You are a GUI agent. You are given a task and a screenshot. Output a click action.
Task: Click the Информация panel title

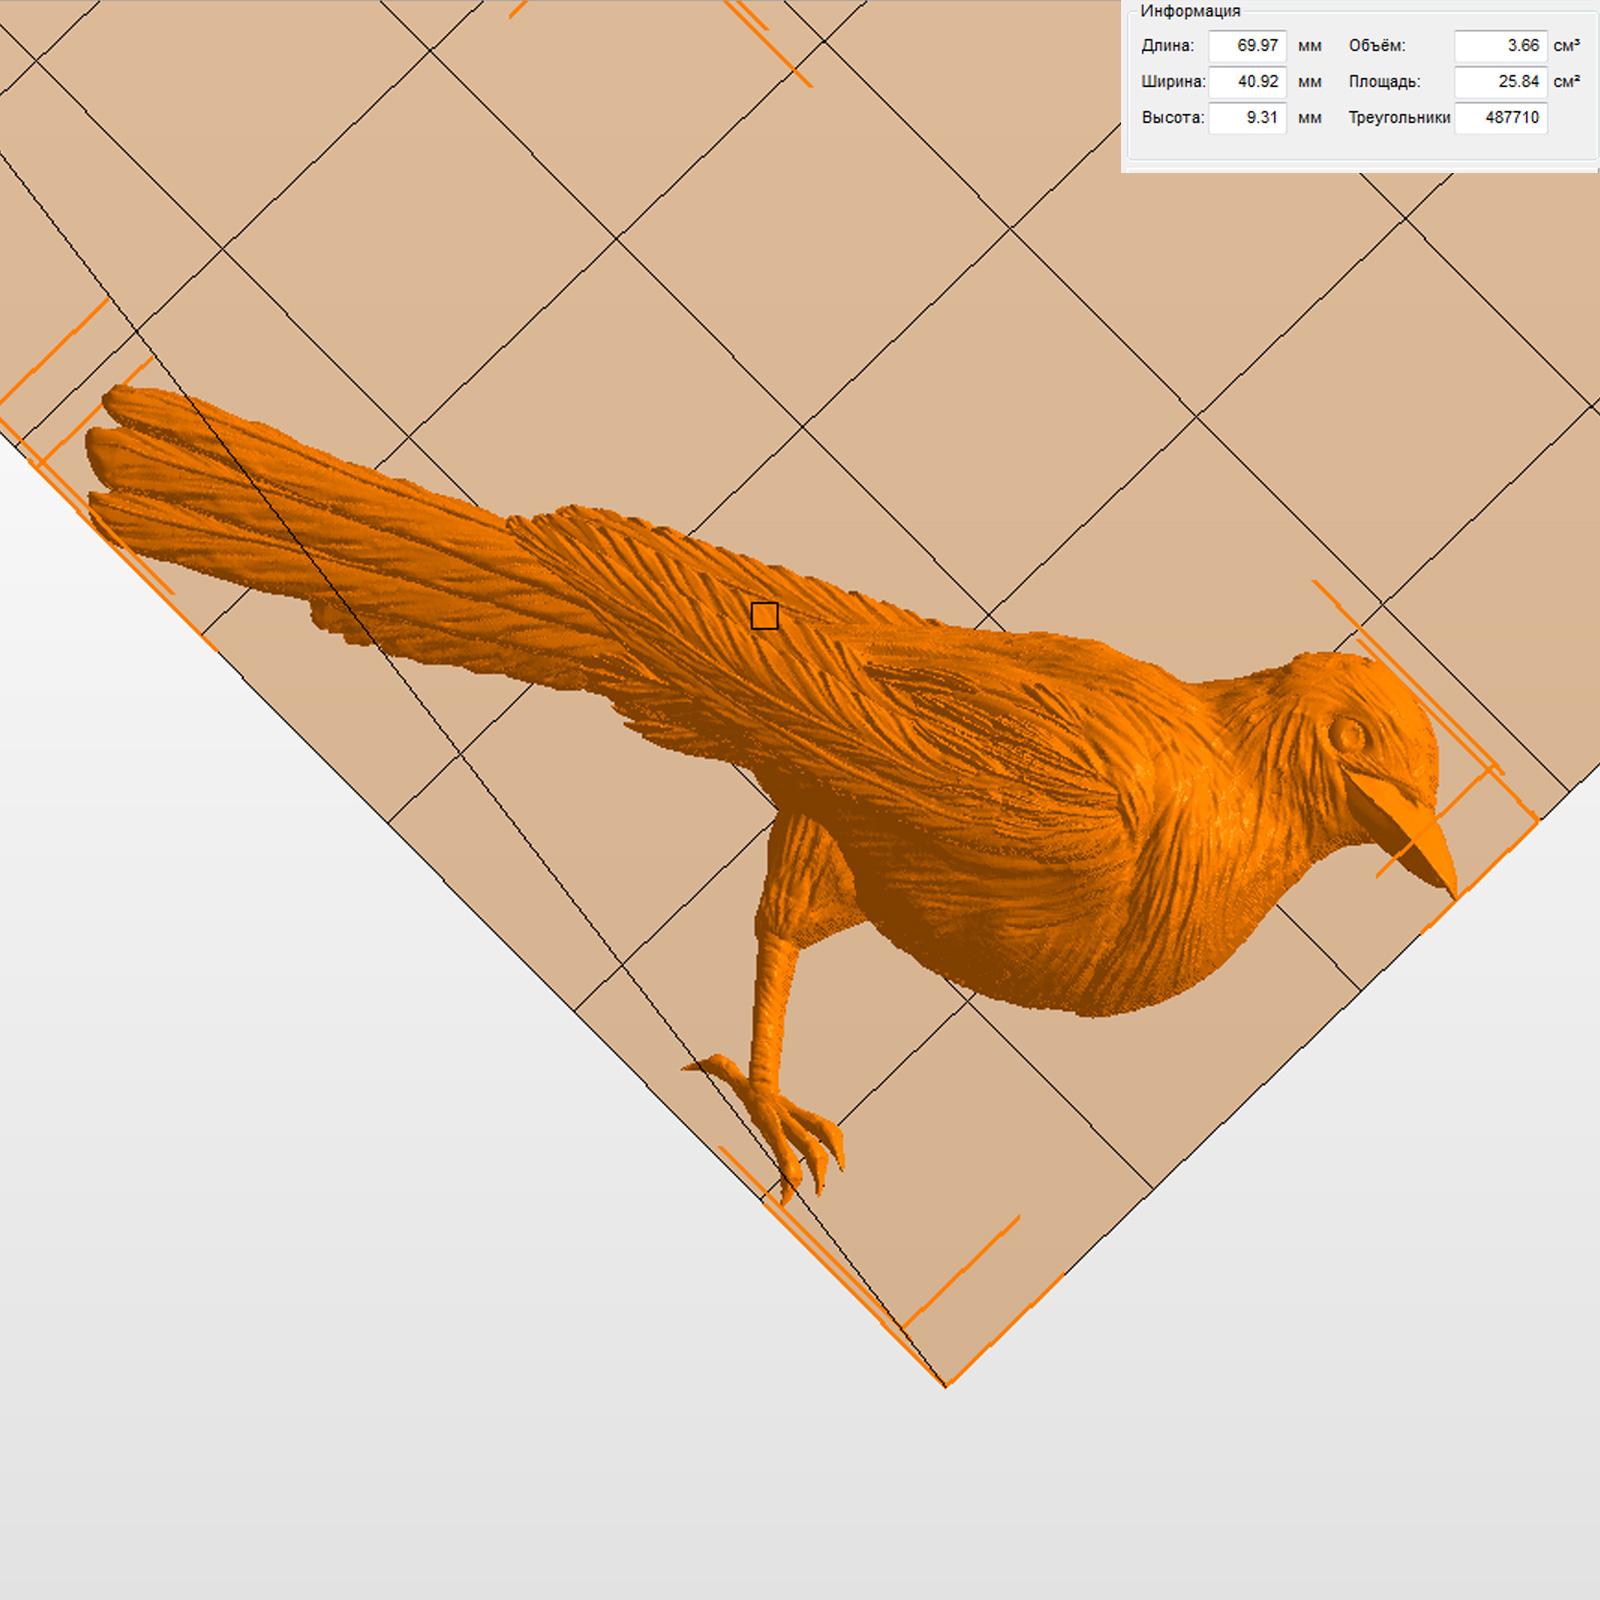pyautogui.click(x=1190, y=11)
